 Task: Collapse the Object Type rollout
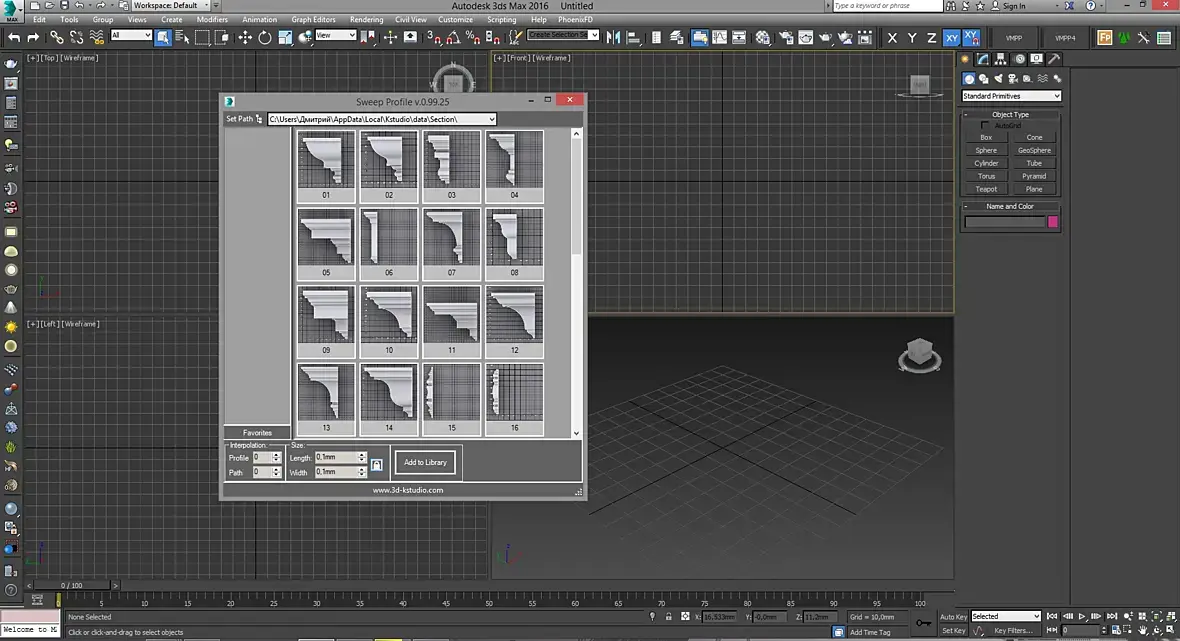(1010, 115)
